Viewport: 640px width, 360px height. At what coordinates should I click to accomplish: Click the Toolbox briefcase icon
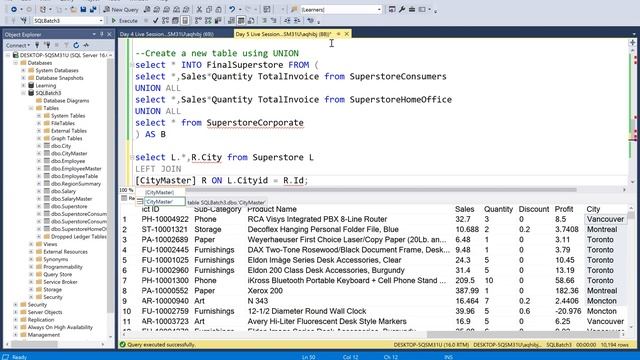pyautogui.click(x=412, y=9)
